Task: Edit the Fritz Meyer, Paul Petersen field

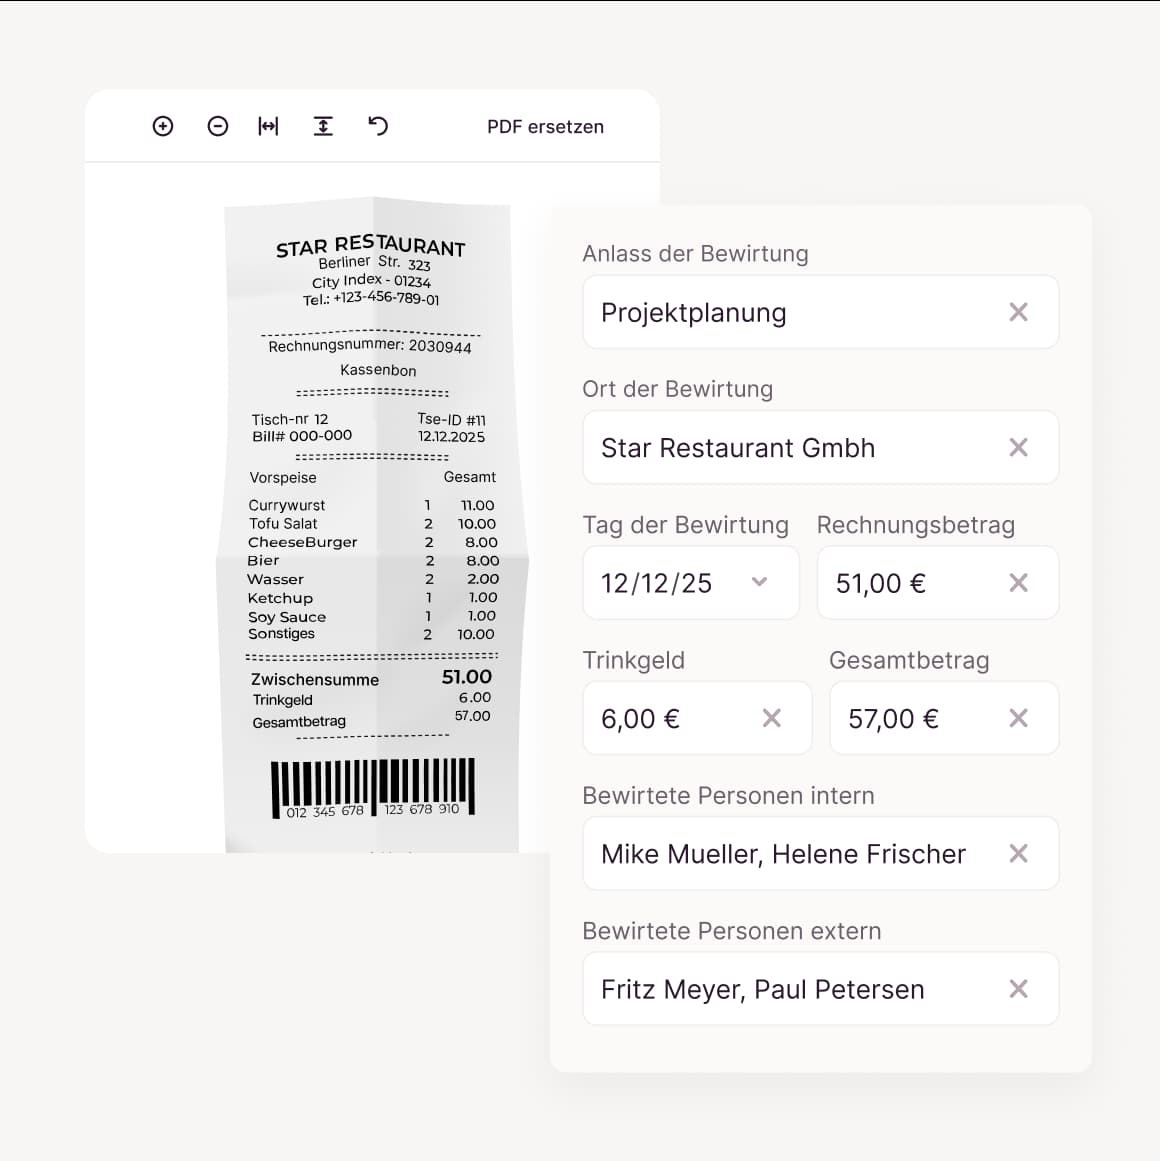Action: click(x=780, y=989)
